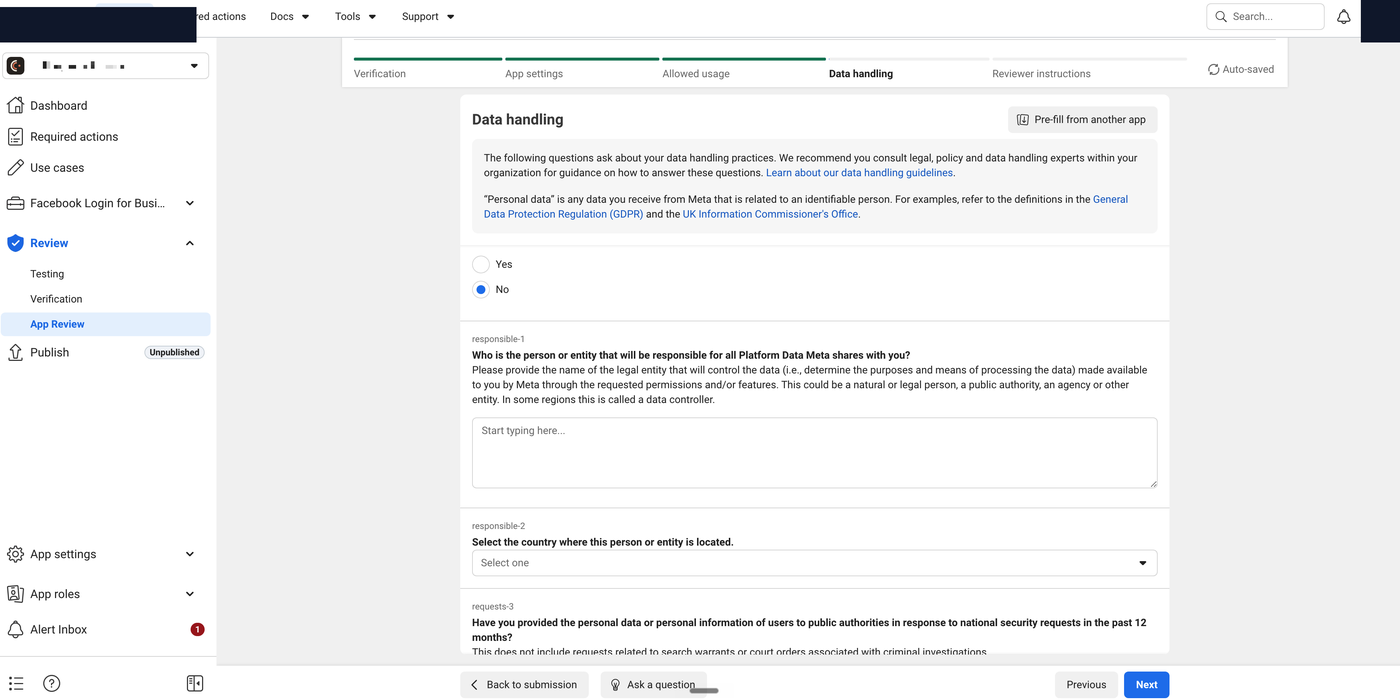Viewport: 1400px width, 700px height.
Task: Click Ask a question button
Action: (x=652, y=685)
